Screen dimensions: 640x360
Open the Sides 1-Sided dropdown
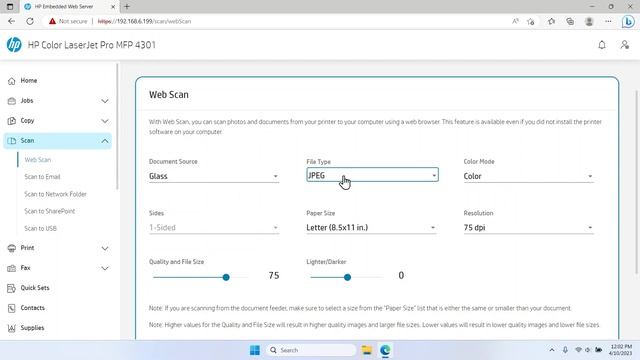214,227
